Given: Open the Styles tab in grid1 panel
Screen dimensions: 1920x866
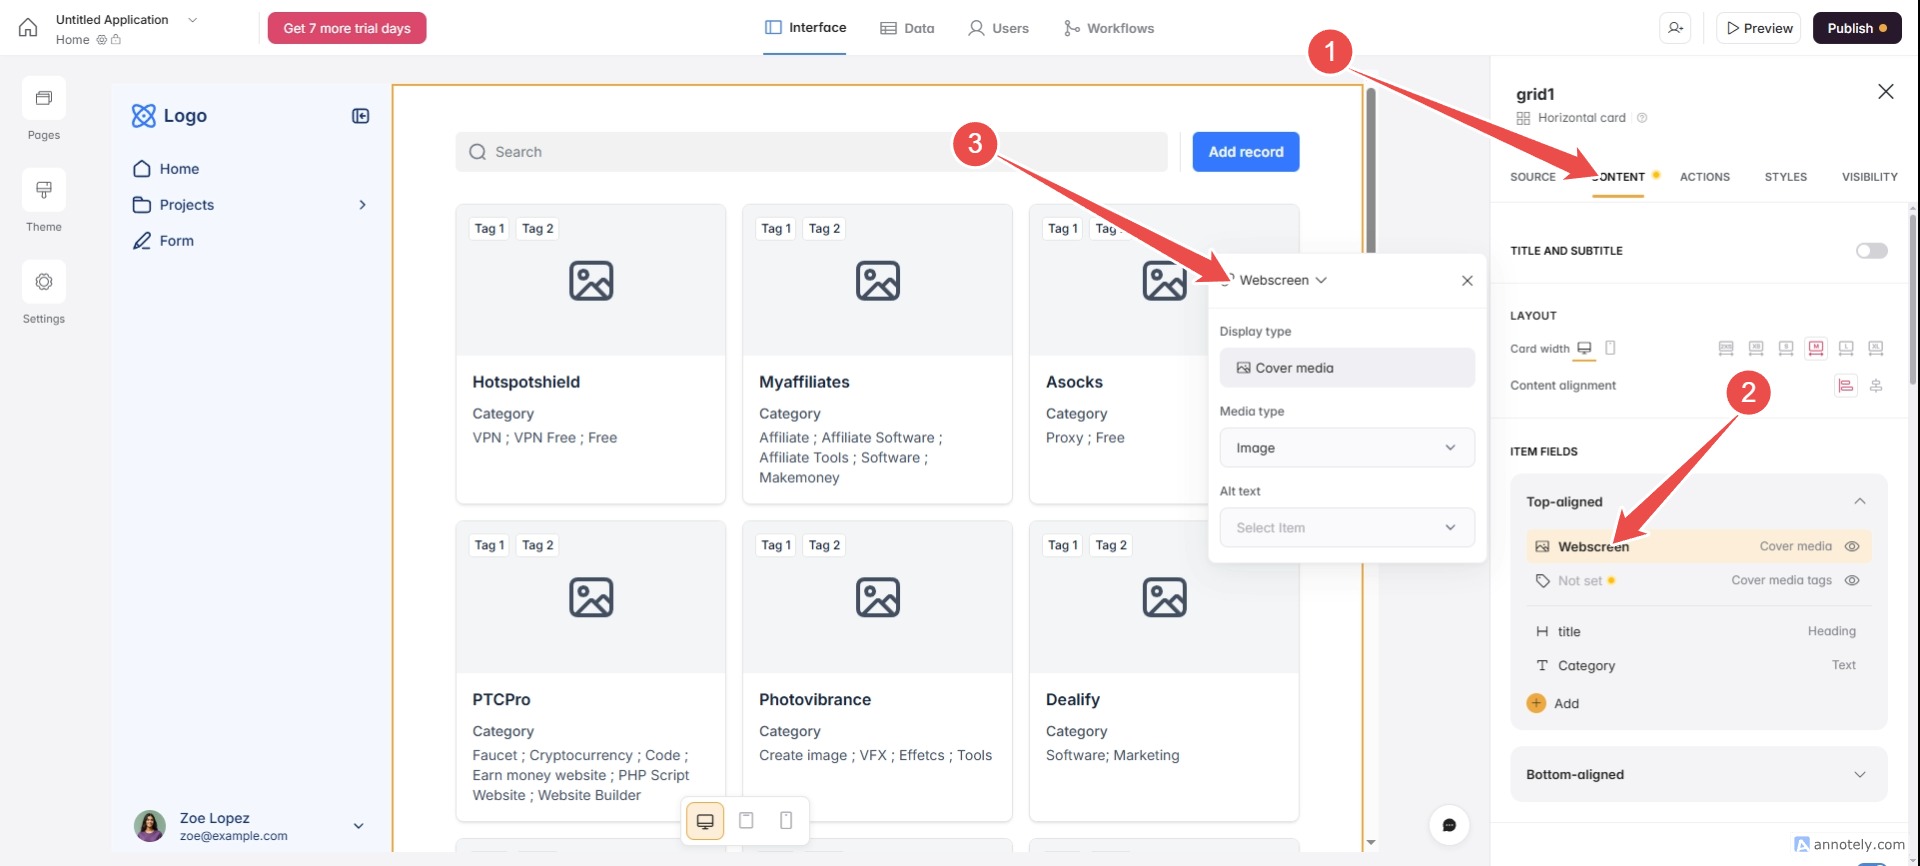Looking at the screenshot, I should (1785, 177).
